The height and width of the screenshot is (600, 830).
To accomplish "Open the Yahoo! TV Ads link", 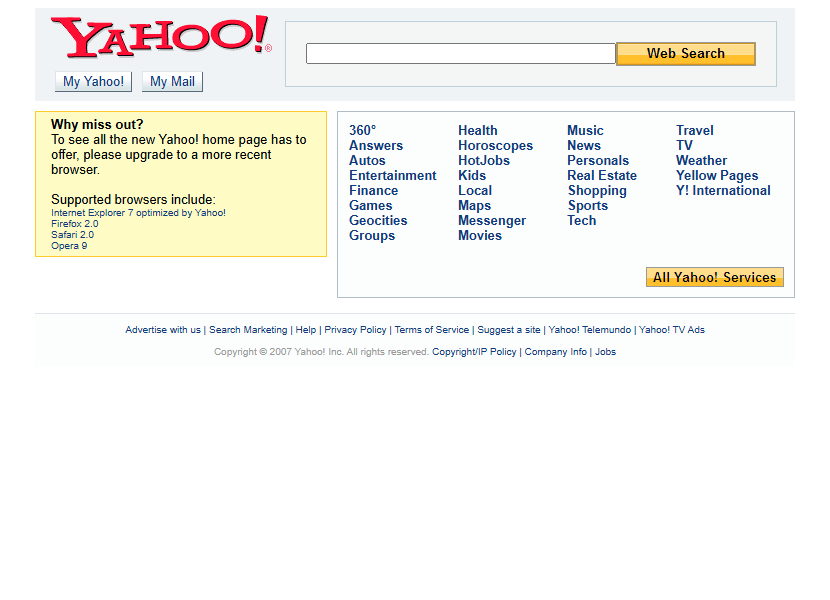I will [672, 330].
